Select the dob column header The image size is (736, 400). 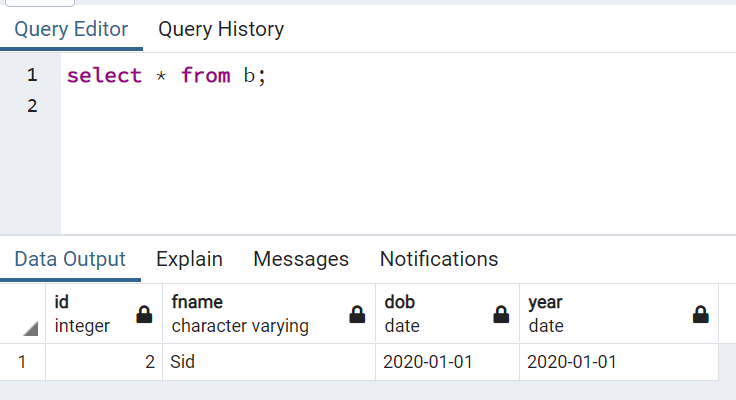tap(430, 313)
